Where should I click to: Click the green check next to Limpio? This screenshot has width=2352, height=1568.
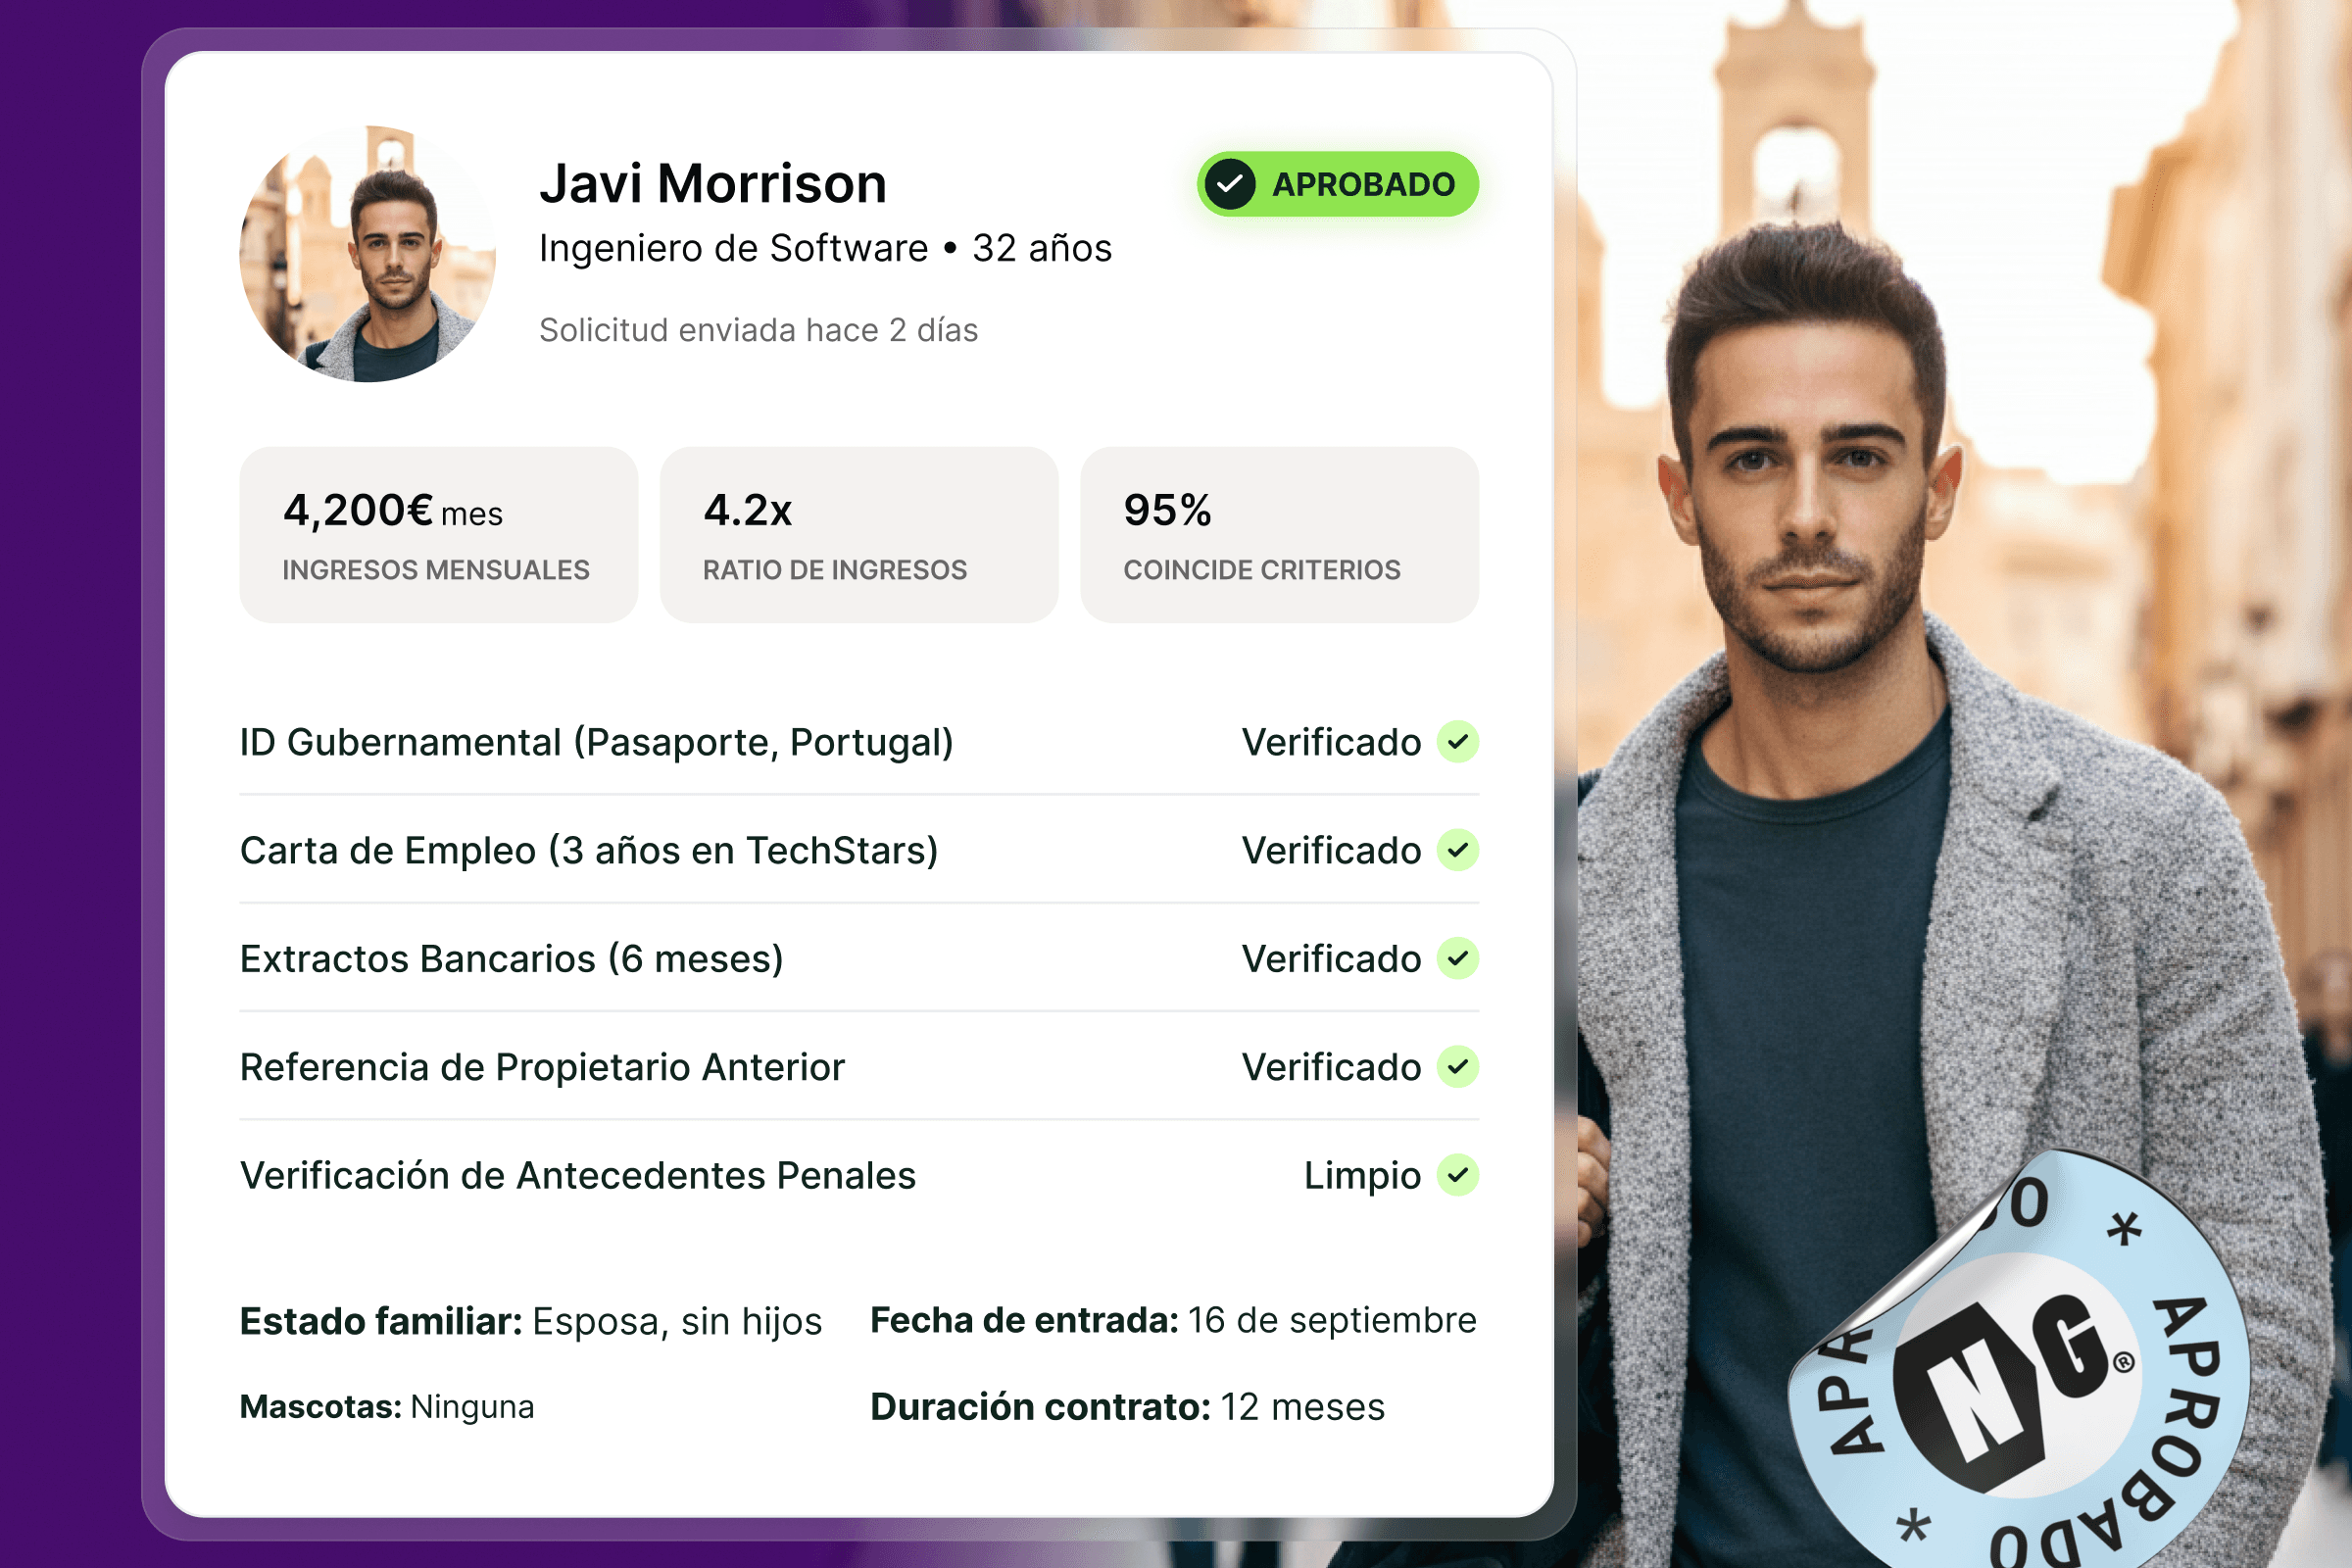[x=1457, y=1175]
